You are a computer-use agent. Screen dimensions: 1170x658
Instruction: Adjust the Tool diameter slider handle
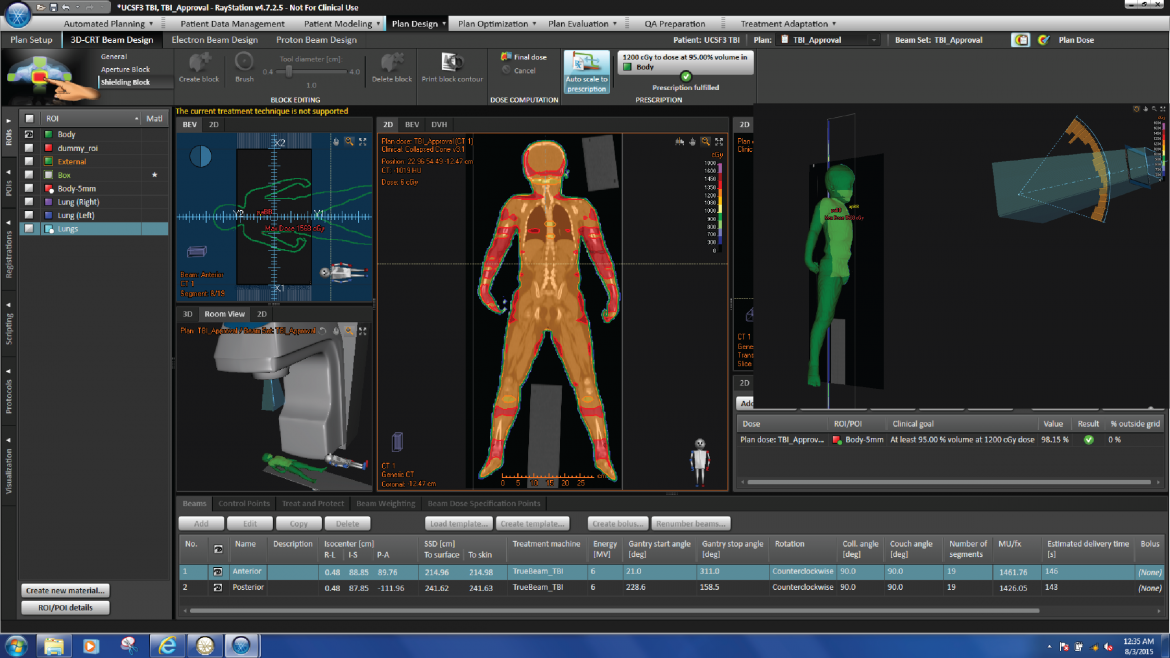(289, 72)
